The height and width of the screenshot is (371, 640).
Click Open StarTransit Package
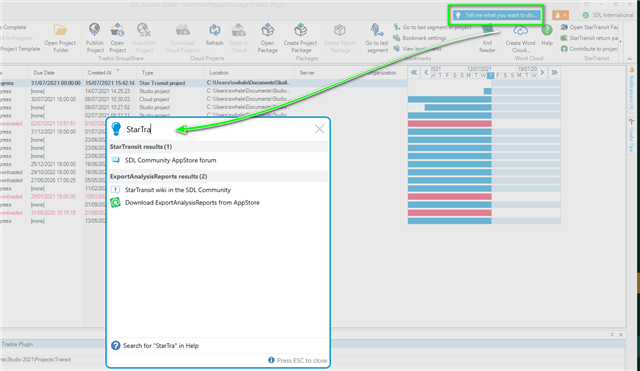coord(589,27)
